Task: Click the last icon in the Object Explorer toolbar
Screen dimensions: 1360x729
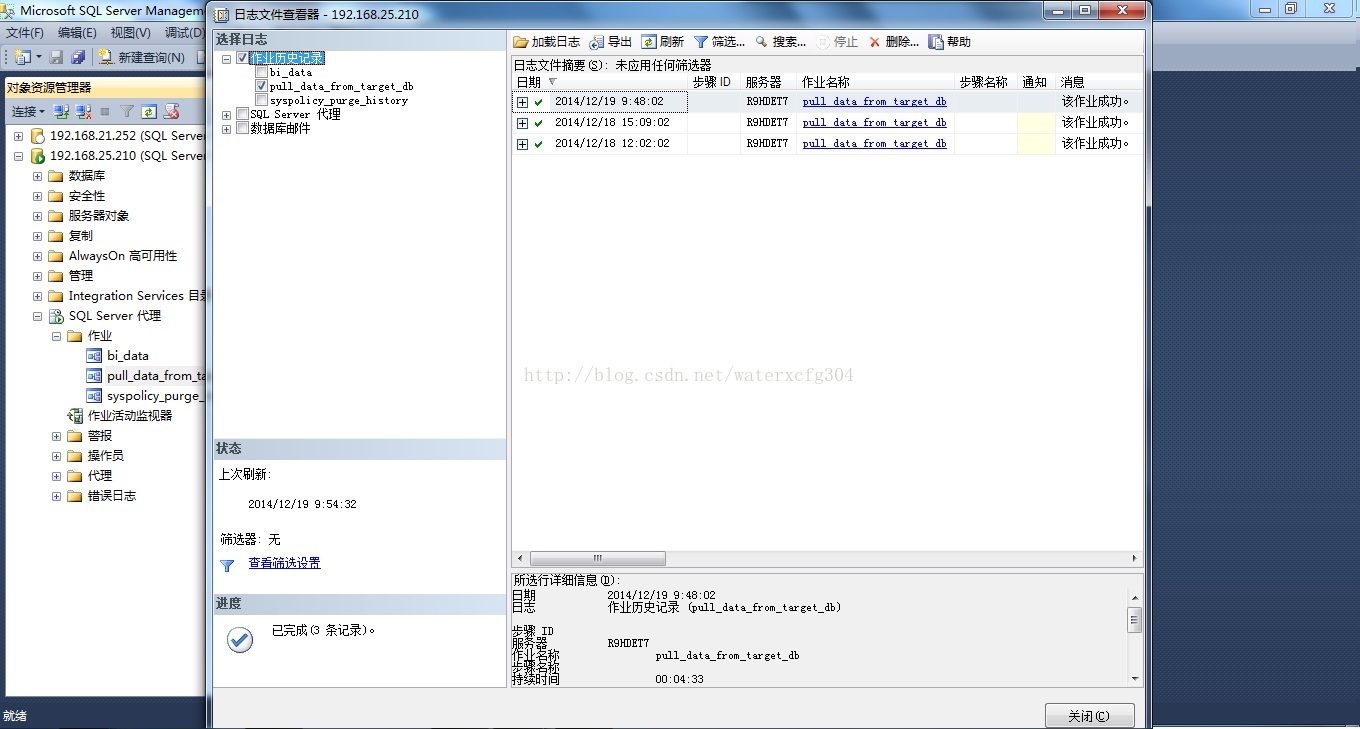Action: (x=171, y=111)
